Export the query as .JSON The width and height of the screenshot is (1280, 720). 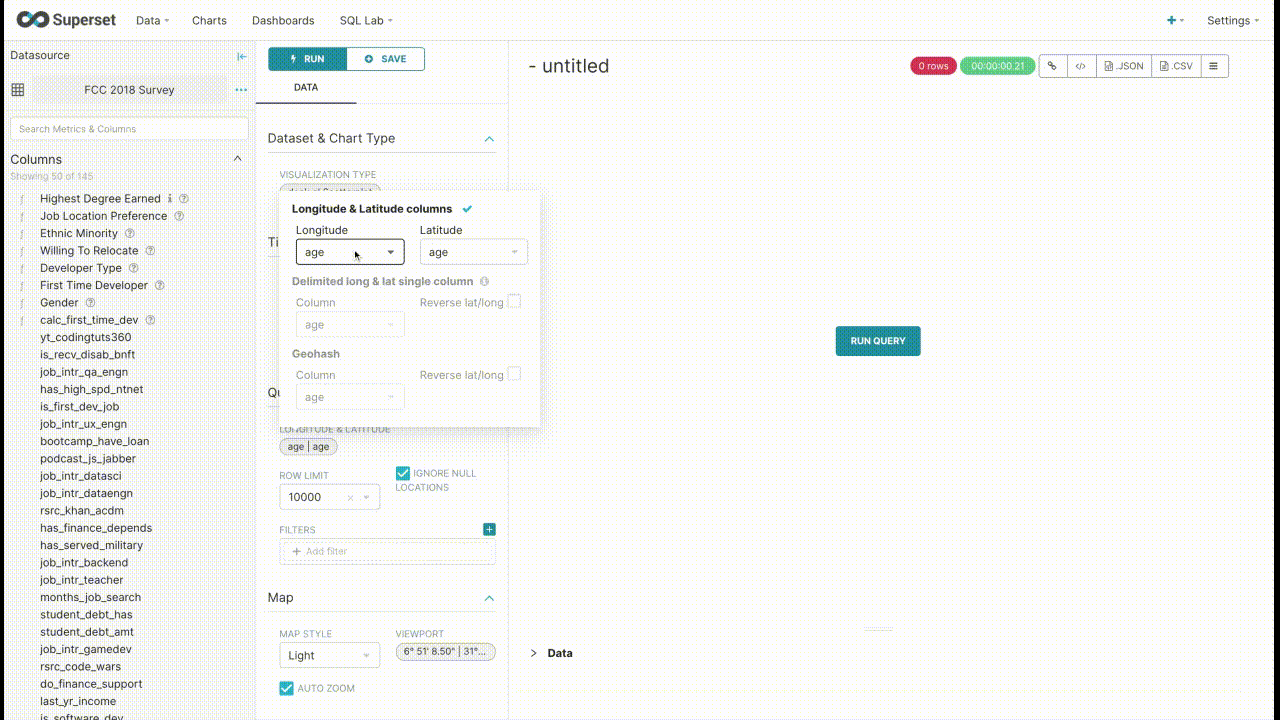coord(1123,66)
